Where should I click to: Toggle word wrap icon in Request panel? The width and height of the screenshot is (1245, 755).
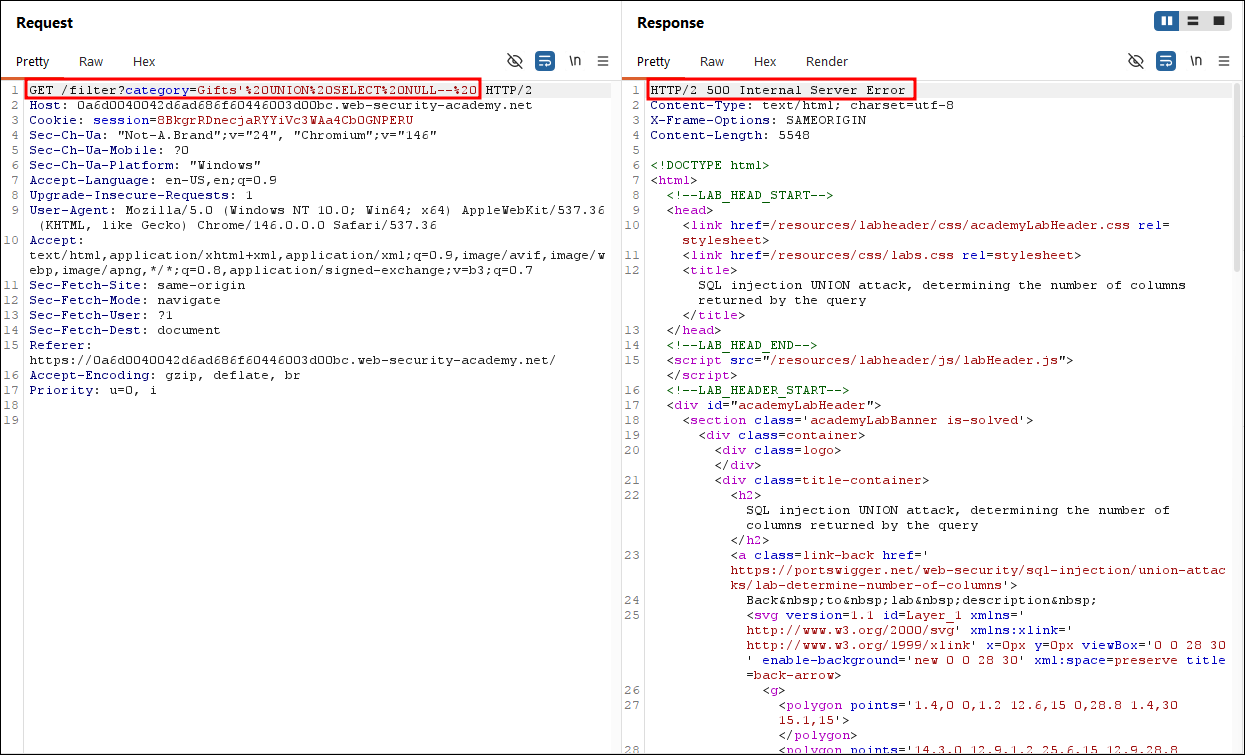point(545,61)
